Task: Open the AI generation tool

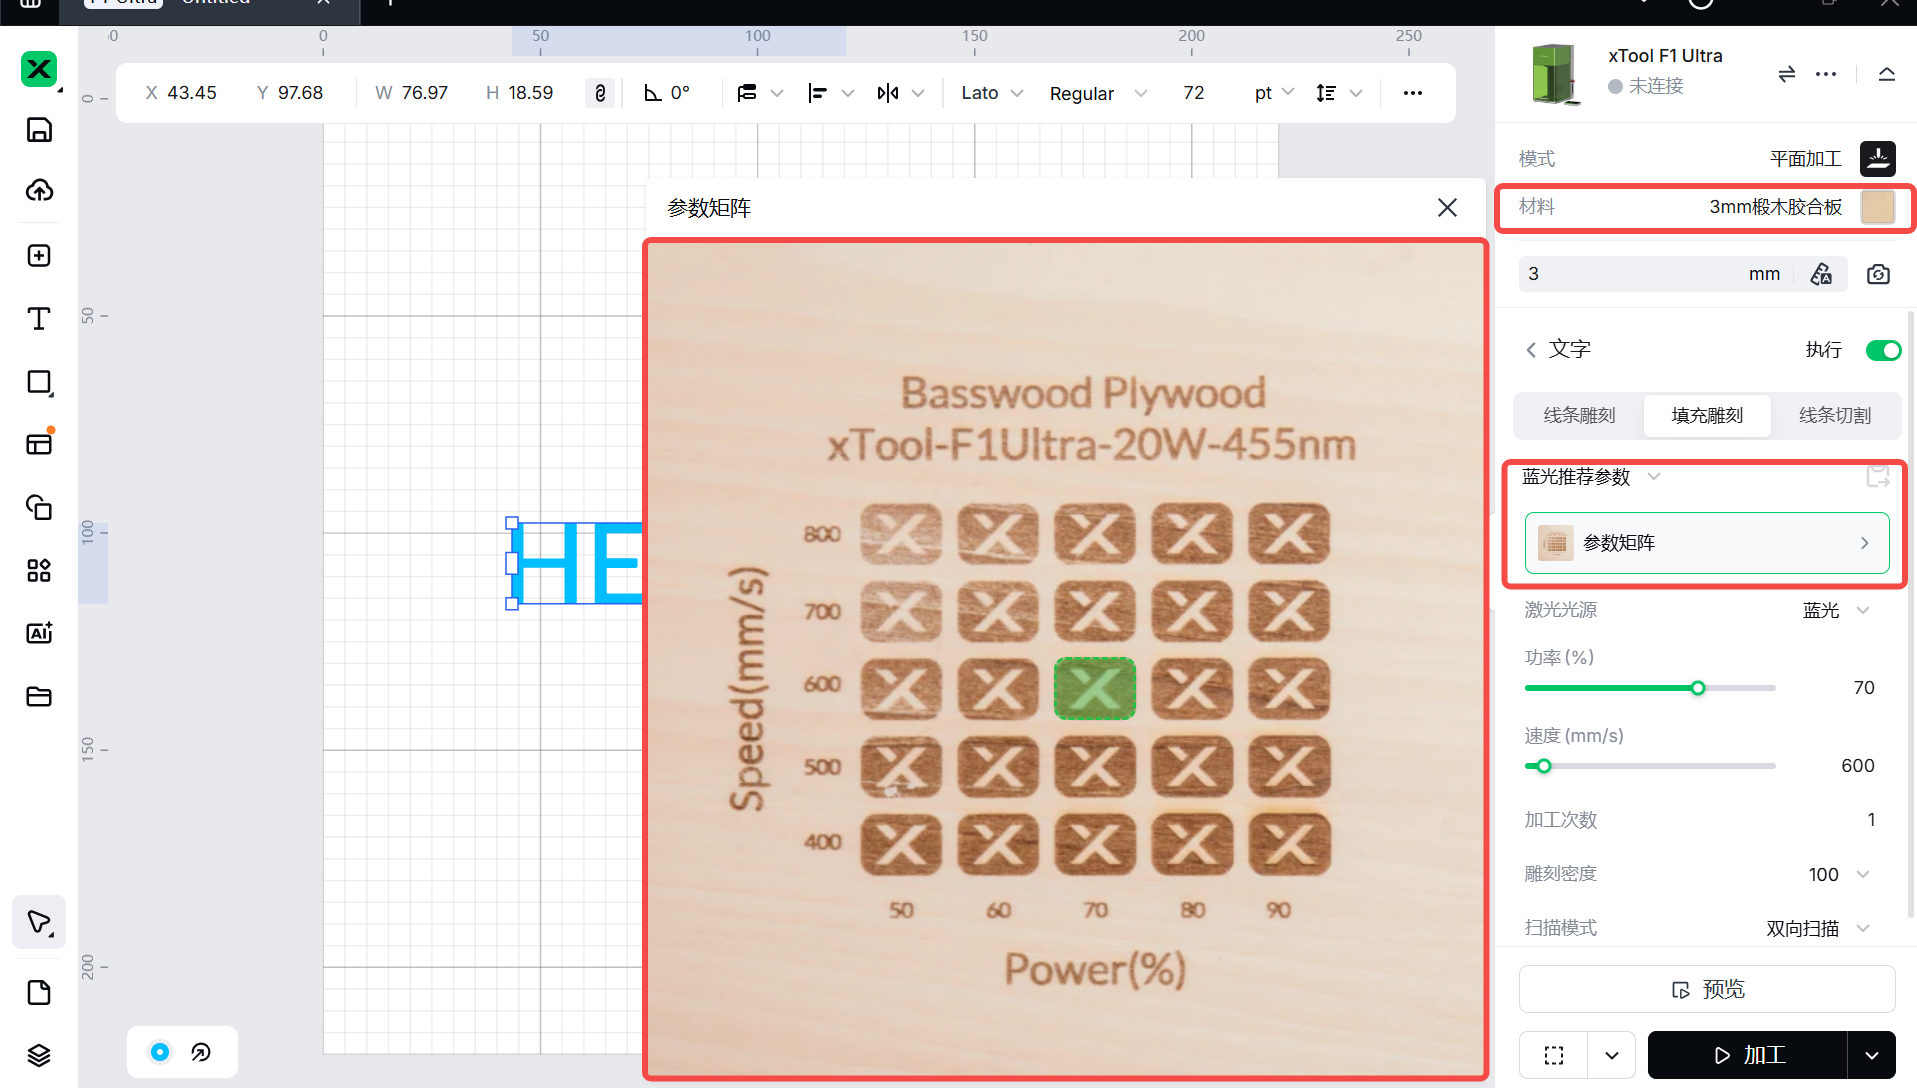Action: click(39, 633)
